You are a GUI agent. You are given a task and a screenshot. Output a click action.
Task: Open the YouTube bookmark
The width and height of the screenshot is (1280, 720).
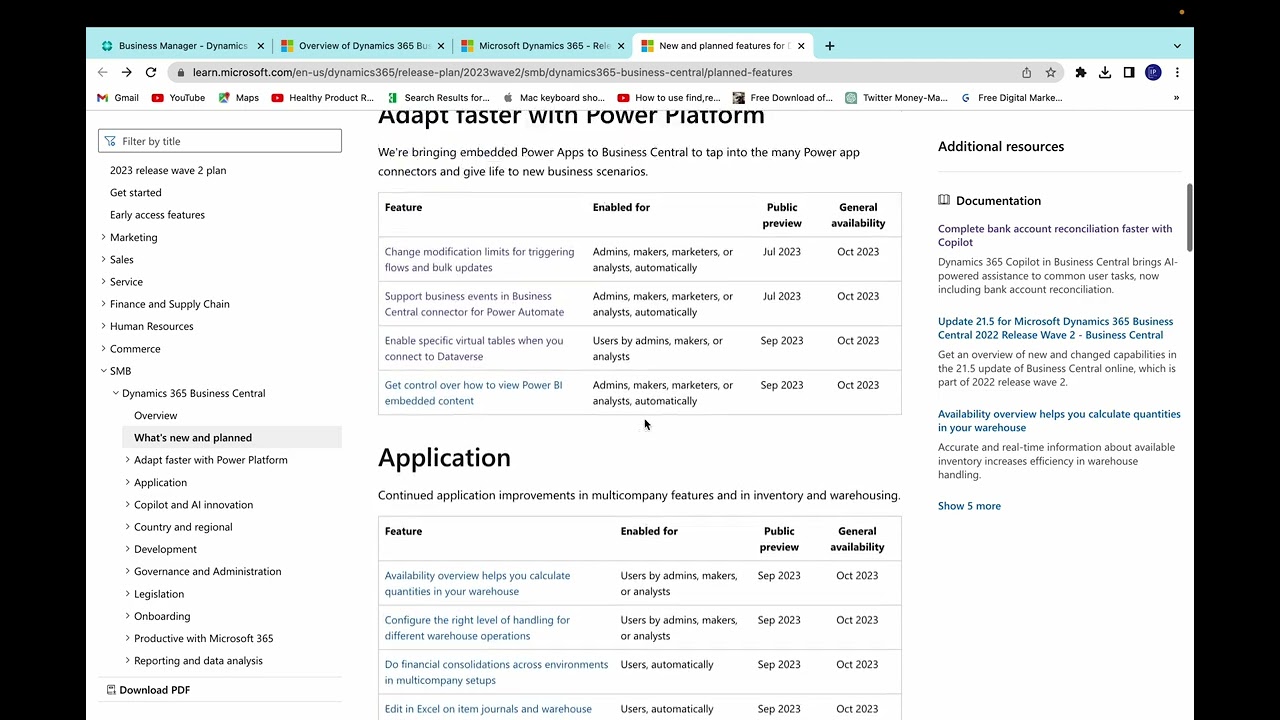(x=178, y=98)
